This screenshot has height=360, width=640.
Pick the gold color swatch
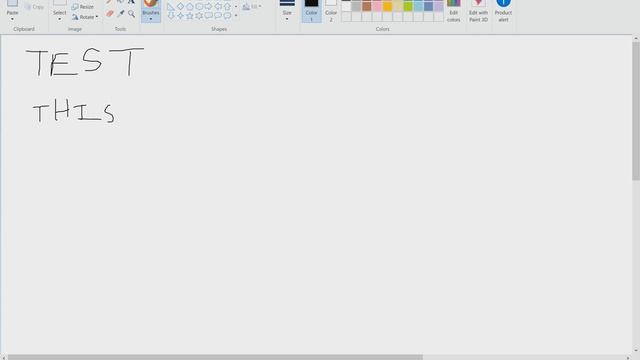(x=387, y=7)
